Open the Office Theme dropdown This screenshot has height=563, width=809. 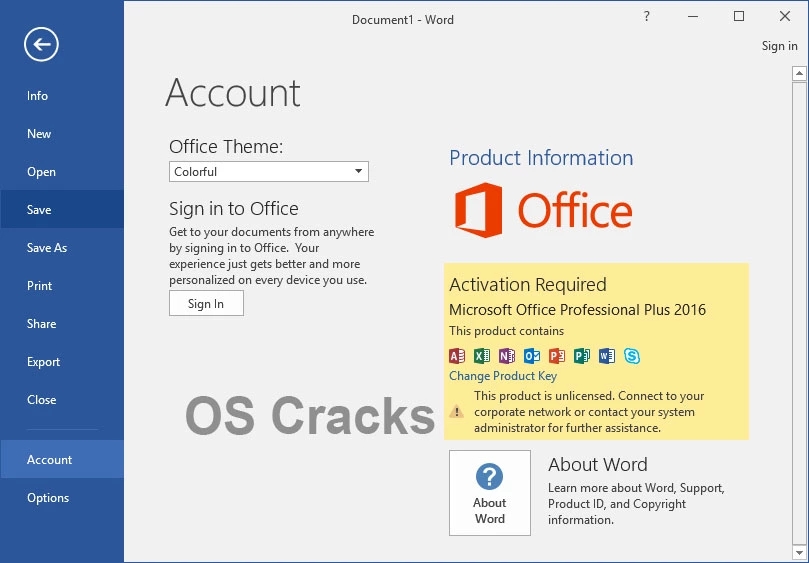tap(269, 172)
